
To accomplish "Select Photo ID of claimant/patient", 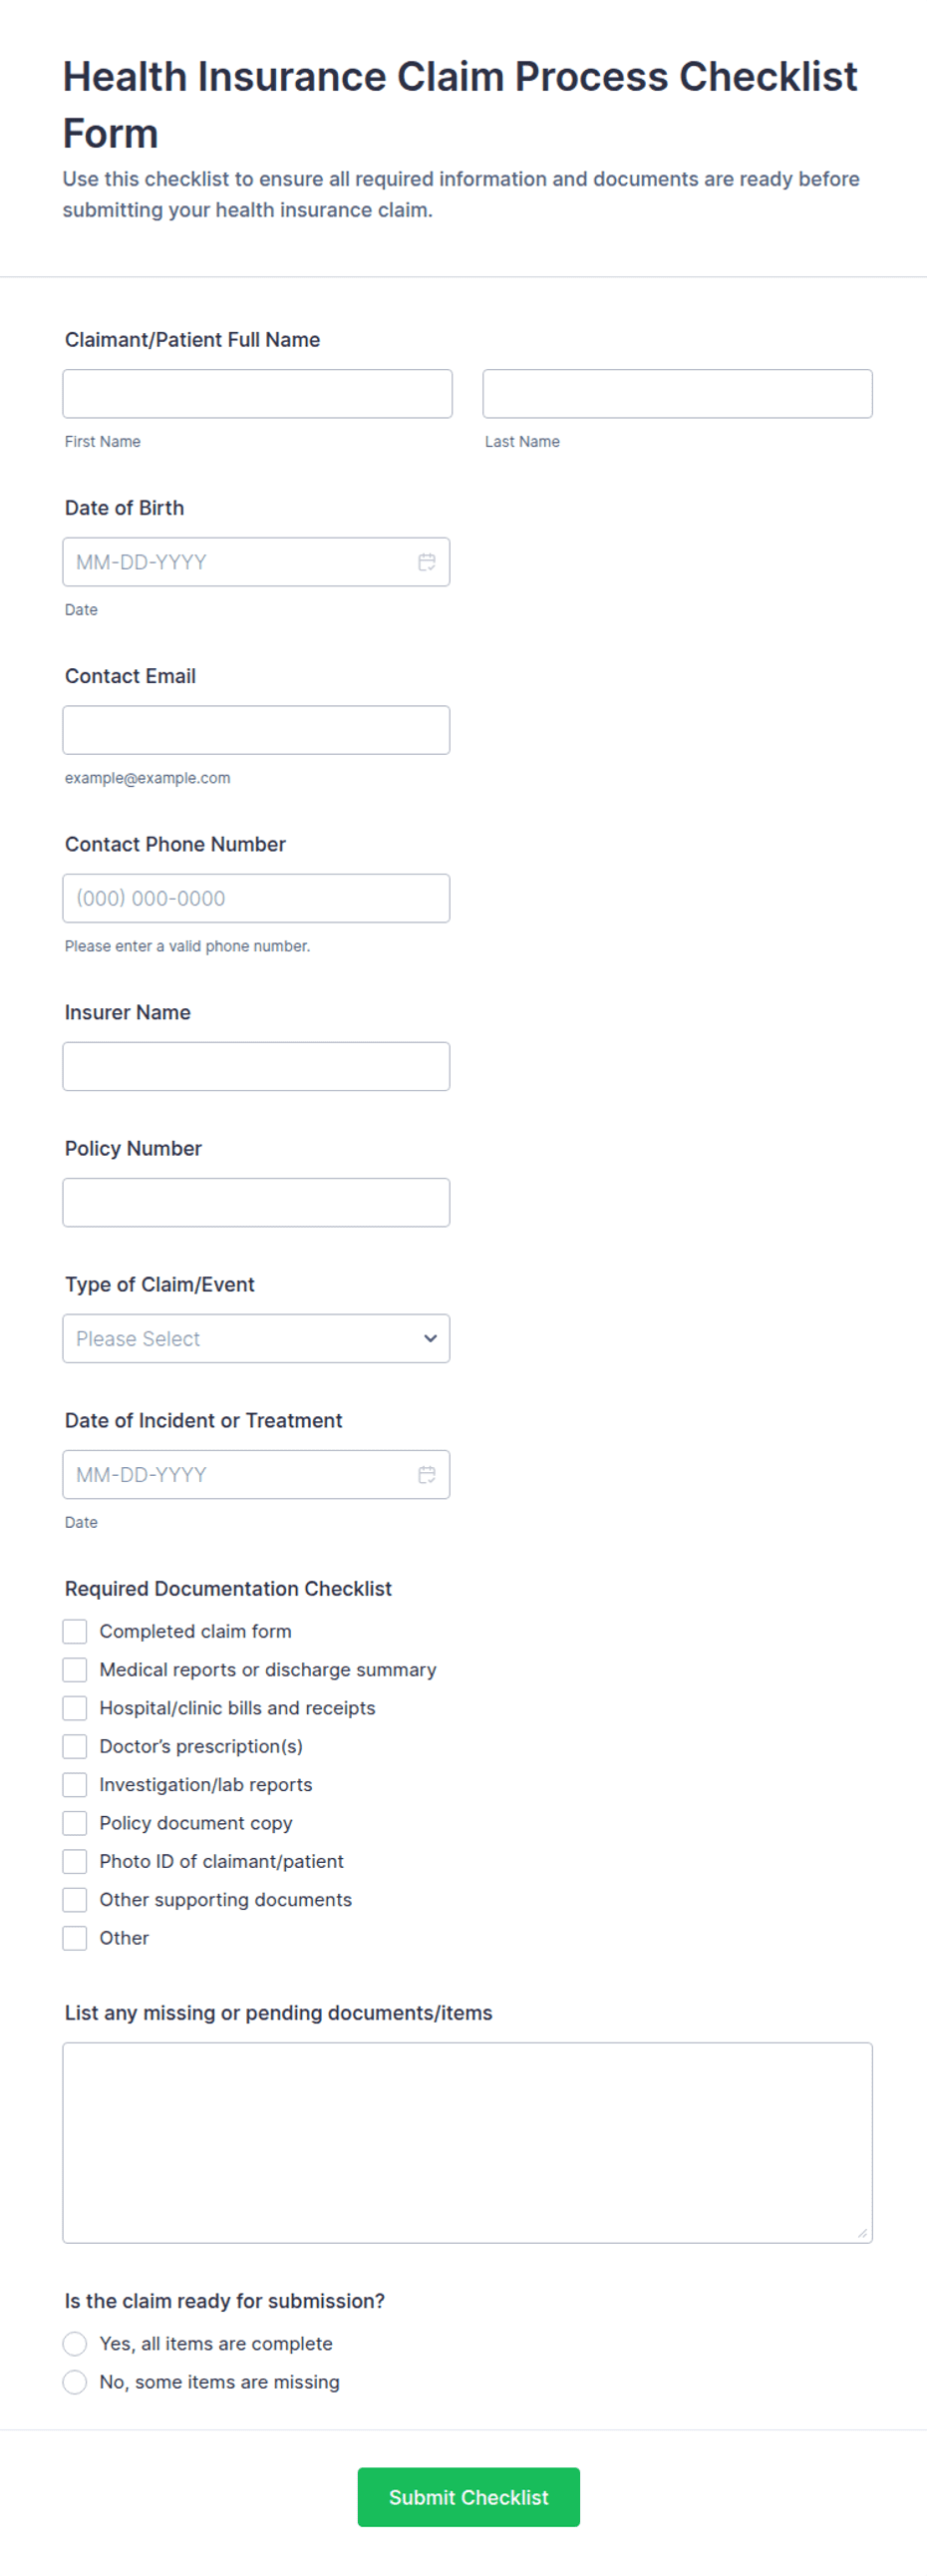I will coord(75,1861).
